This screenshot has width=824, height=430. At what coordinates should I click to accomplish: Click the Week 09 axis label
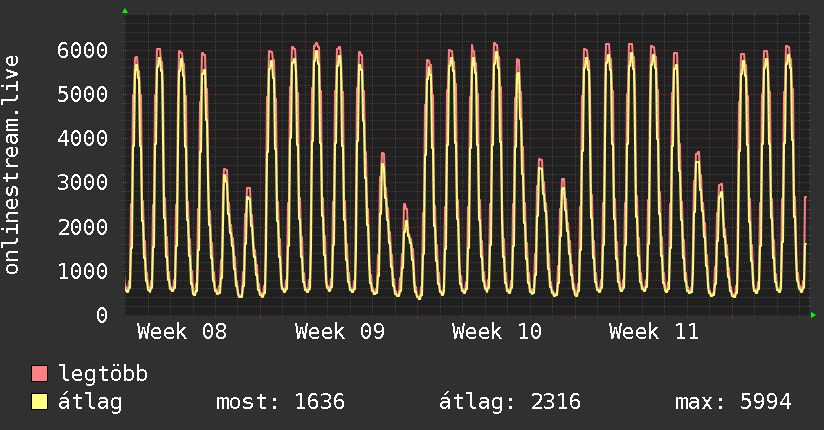tap(339, 332)
